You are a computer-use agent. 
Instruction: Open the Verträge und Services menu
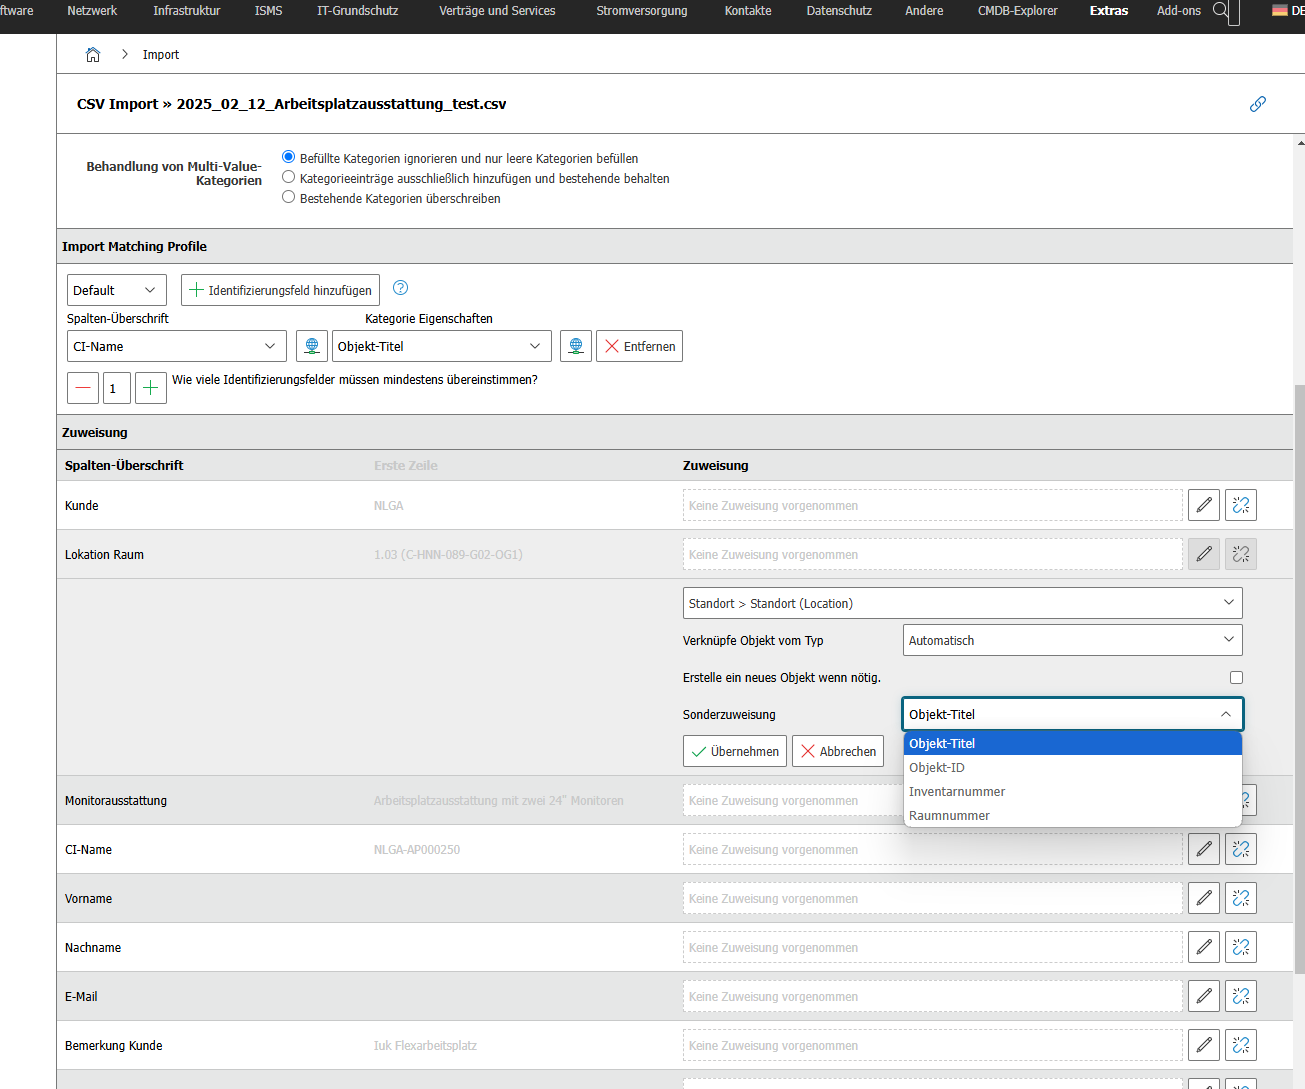pyautogui.click(x=497, y=11)
